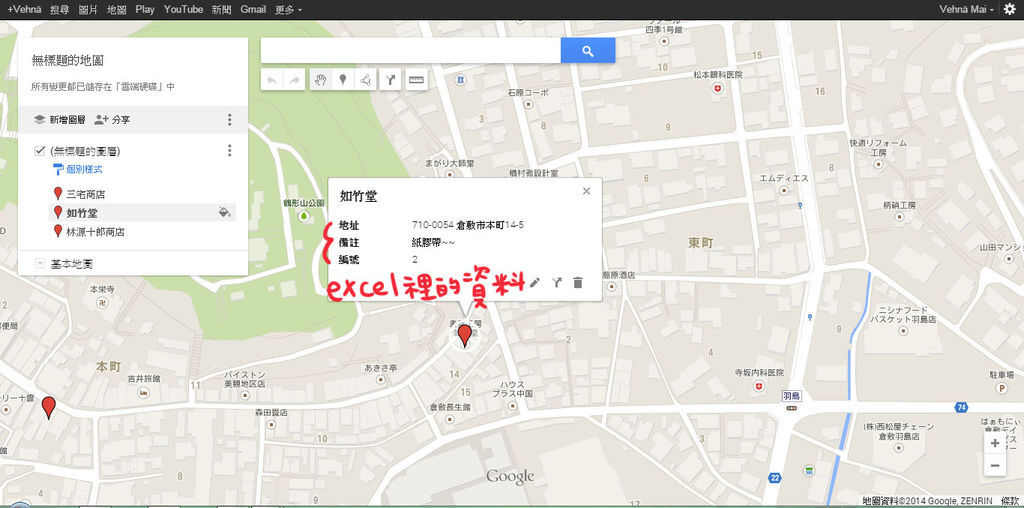
Task: Click the 倉敷長生館 map label
Action: pos(449,406)
